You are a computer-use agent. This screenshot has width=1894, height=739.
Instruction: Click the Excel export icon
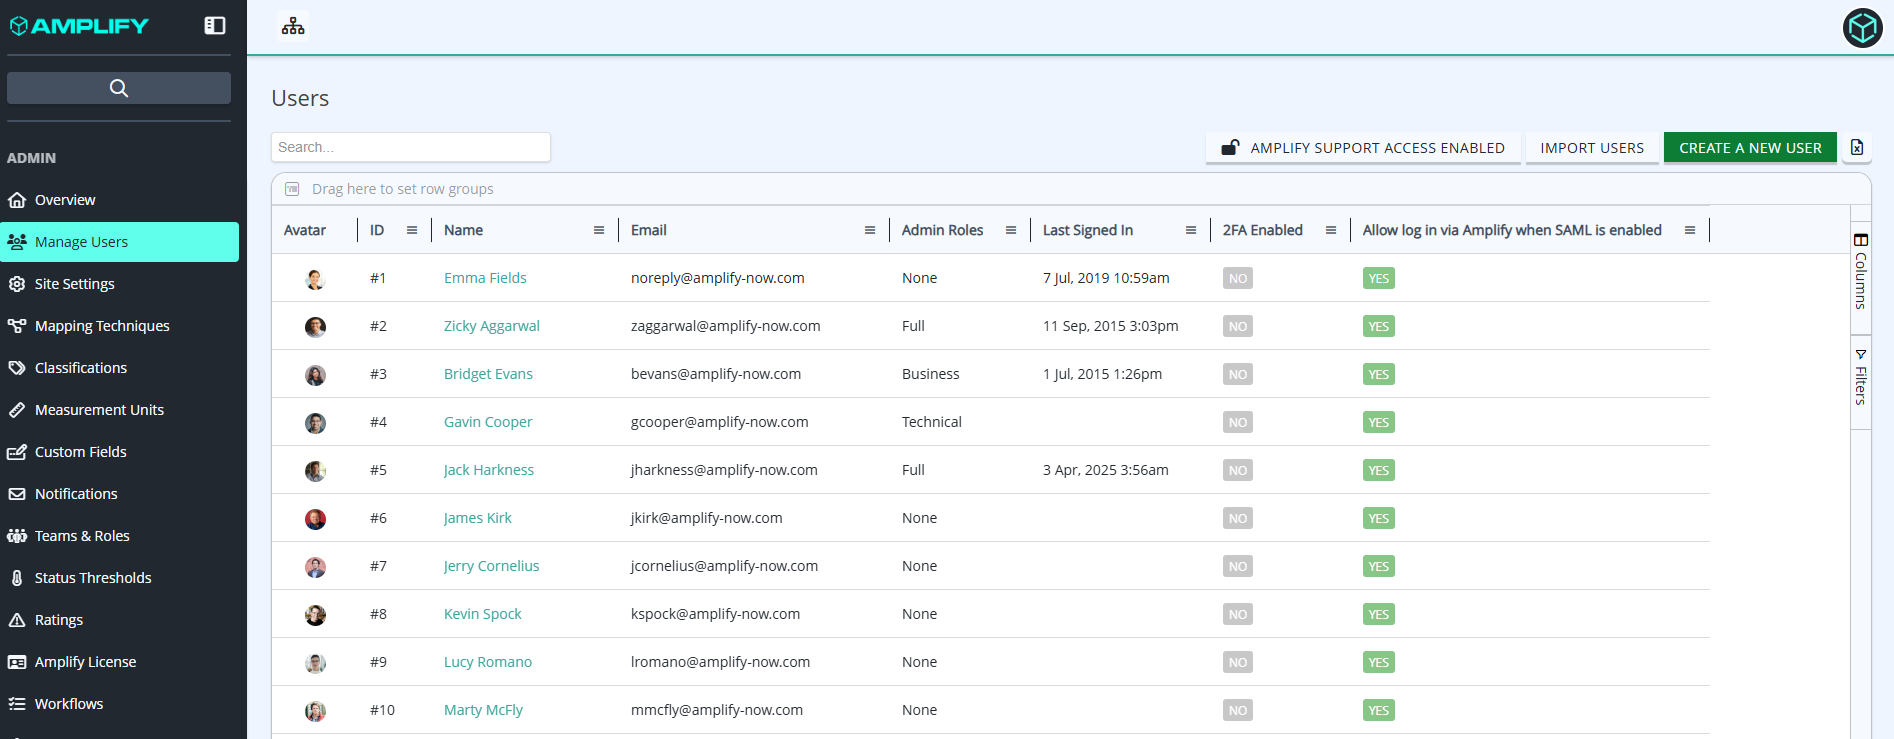pyautogui.click(x=1857, y=148)
